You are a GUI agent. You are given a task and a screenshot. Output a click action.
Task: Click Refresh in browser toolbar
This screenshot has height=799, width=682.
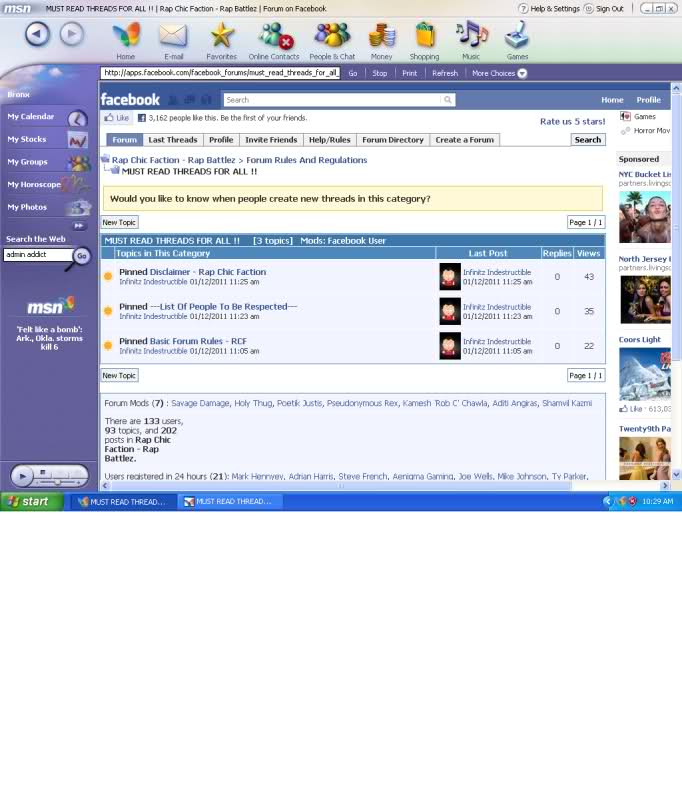tap(445, 73)
